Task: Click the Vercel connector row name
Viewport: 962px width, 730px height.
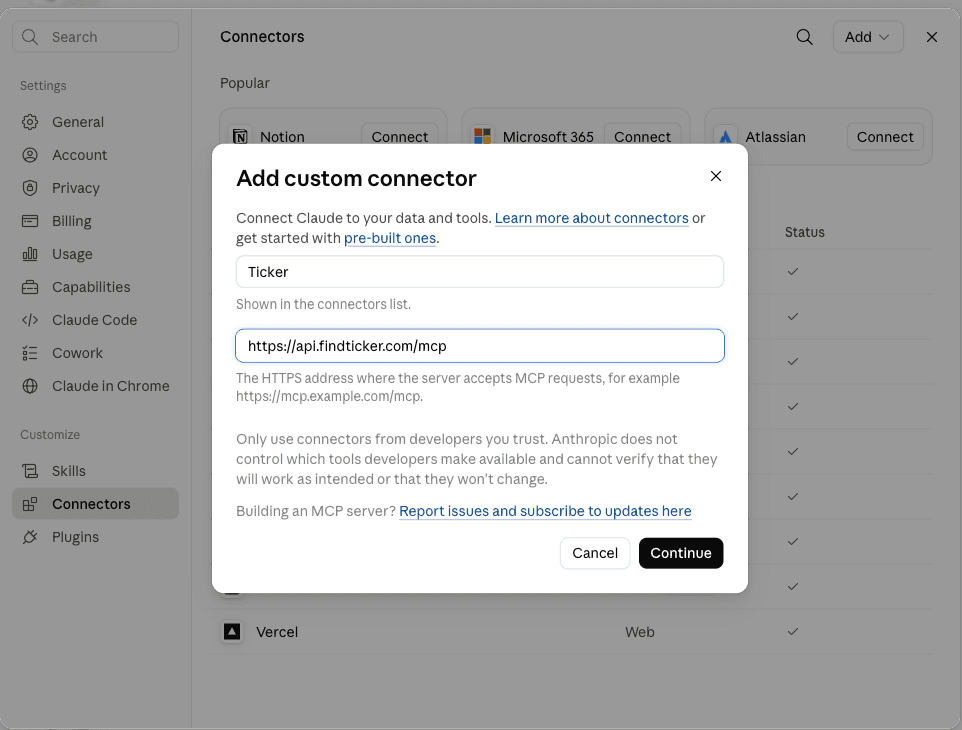Action: tap(277, 632)
